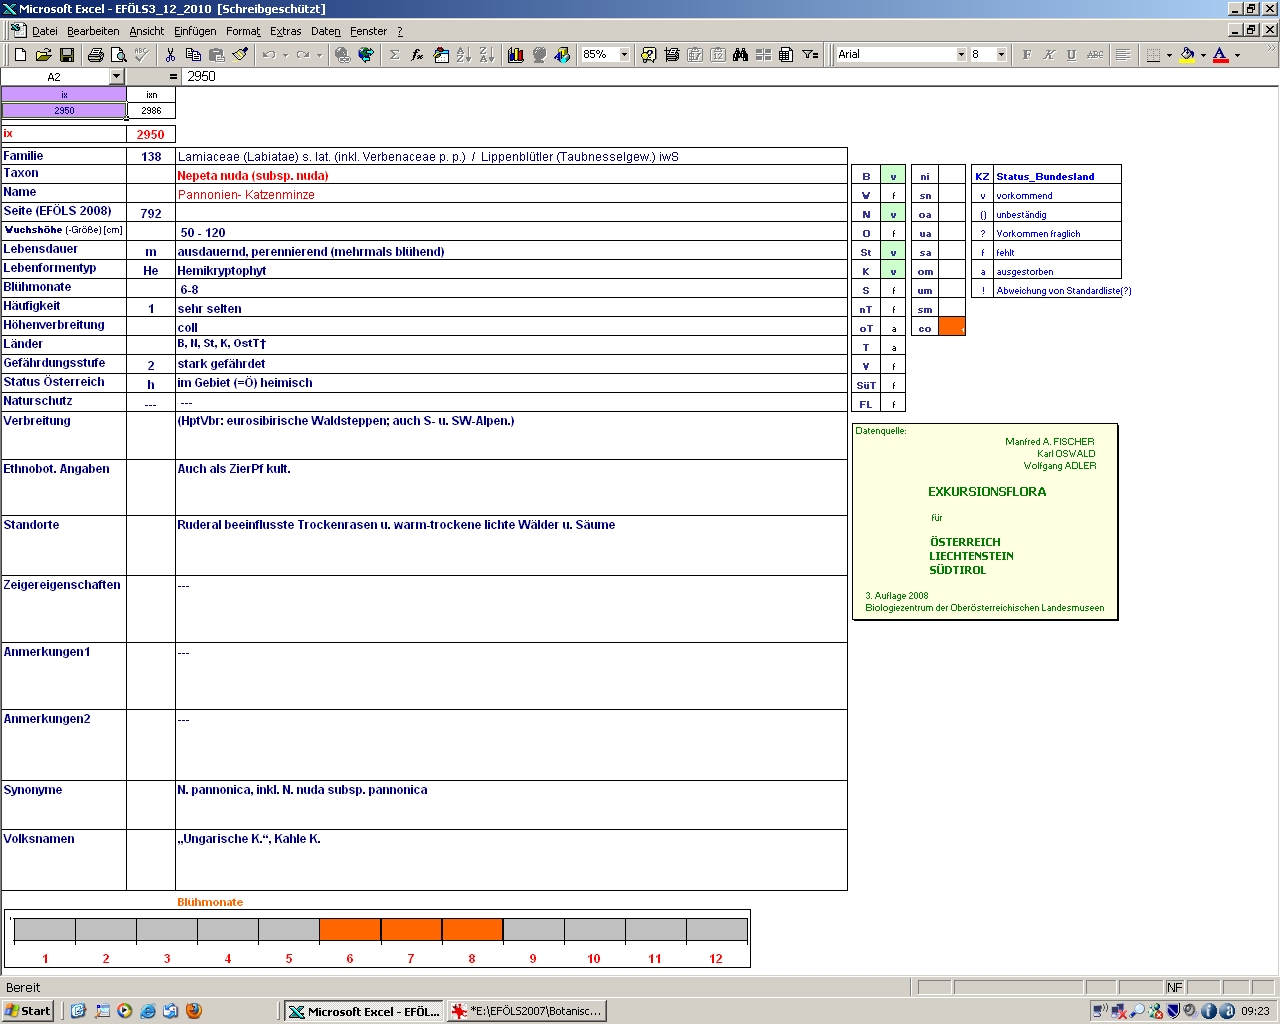Click the New workbook icon
This screenshot has width=1280, height=1024.
[x=20, y=55]
